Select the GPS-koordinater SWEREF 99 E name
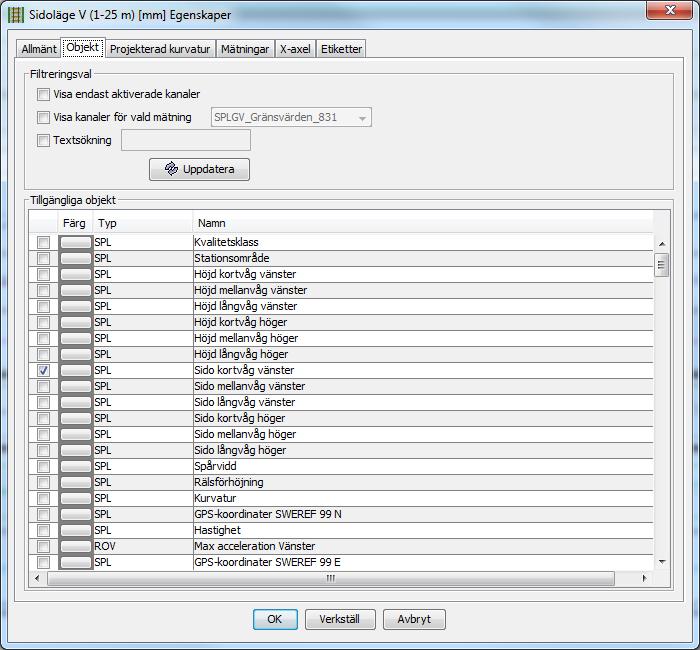 [x=267, y=562]
